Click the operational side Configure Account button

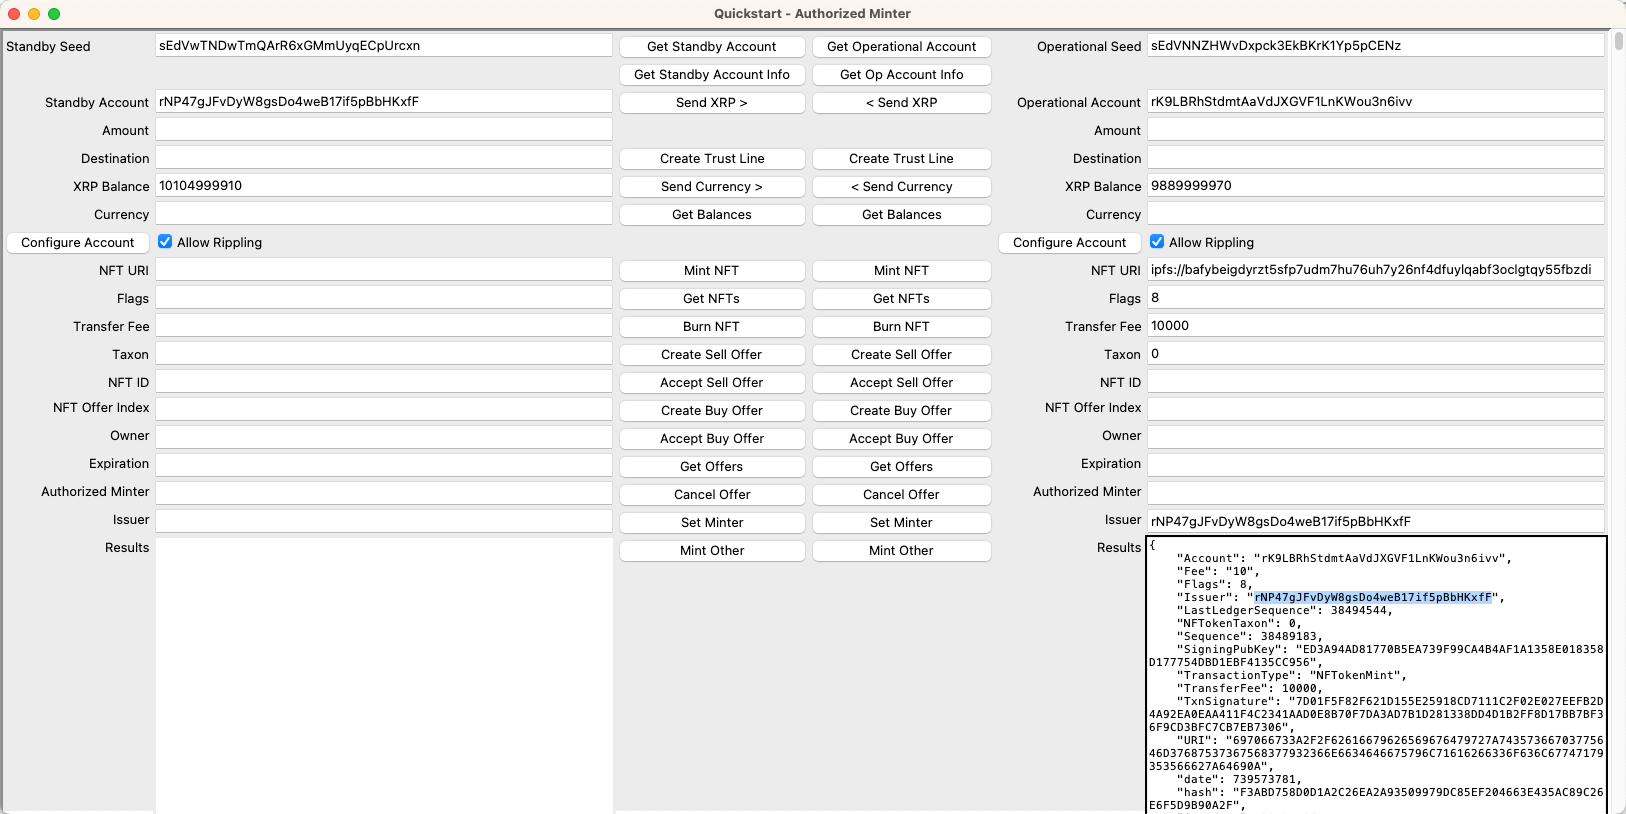(x=1069, y=243)
